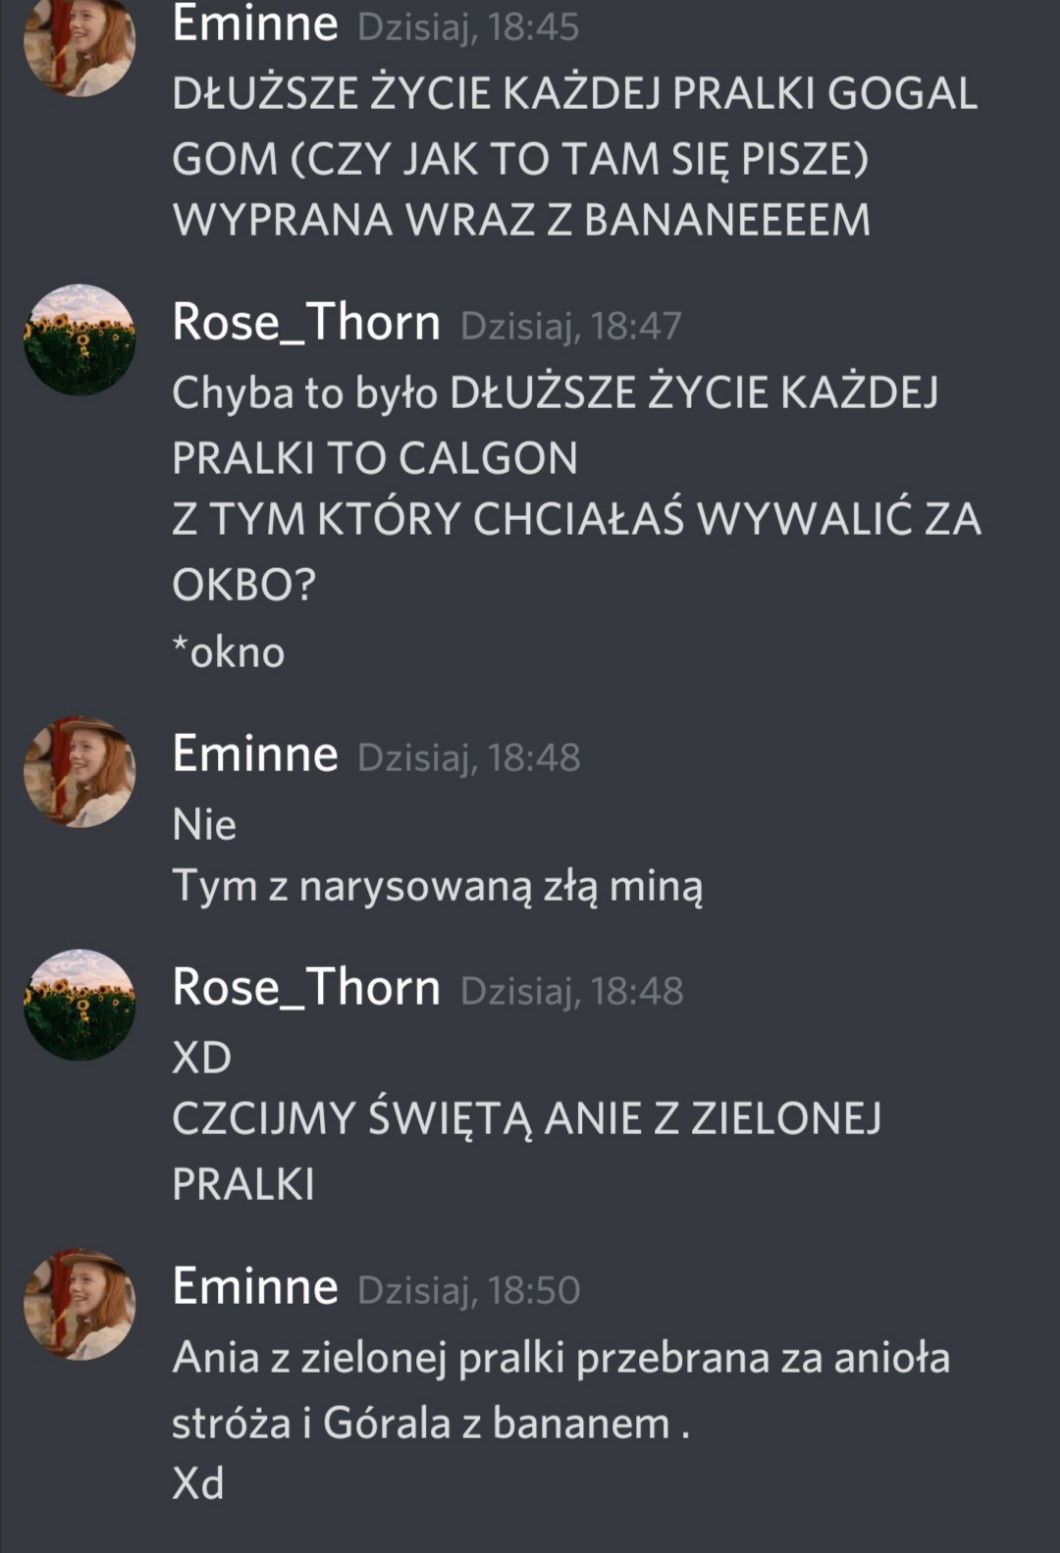Screen dimensions: 1060x1553
Task: Tap the Eminne username above "Nie"
Action: point(255,754)
